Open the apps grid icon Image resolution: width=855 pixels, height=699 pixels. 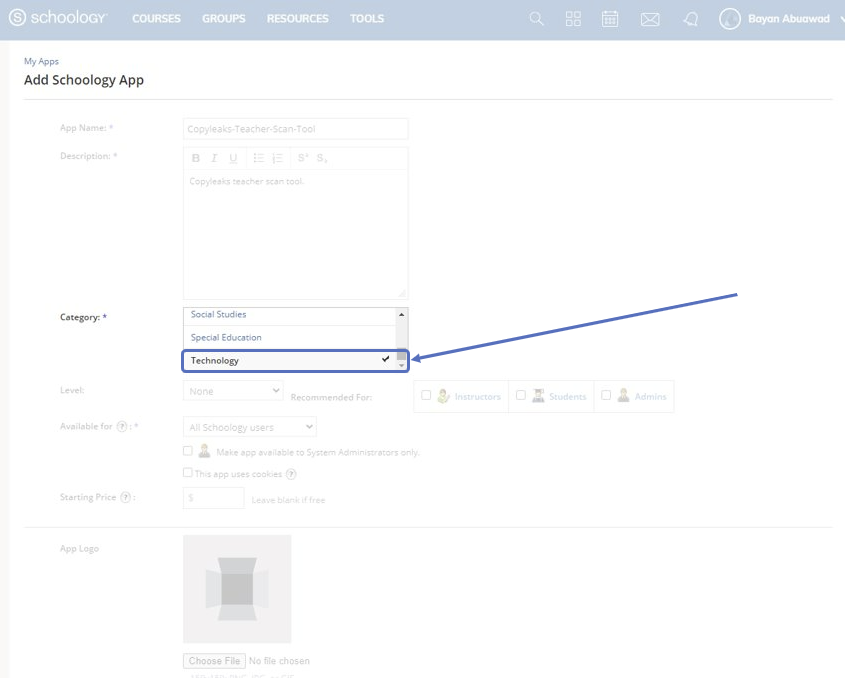pyautogui.click(x=573, y=19)
